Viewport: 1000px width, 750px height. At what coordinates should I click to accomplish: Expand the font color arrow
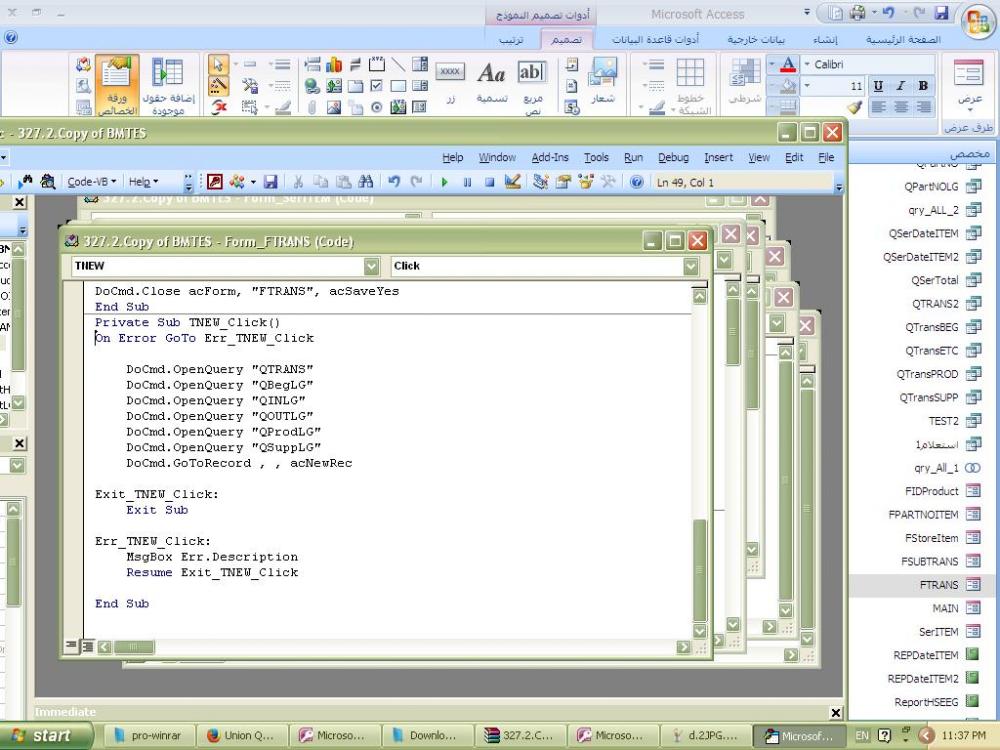772,64
